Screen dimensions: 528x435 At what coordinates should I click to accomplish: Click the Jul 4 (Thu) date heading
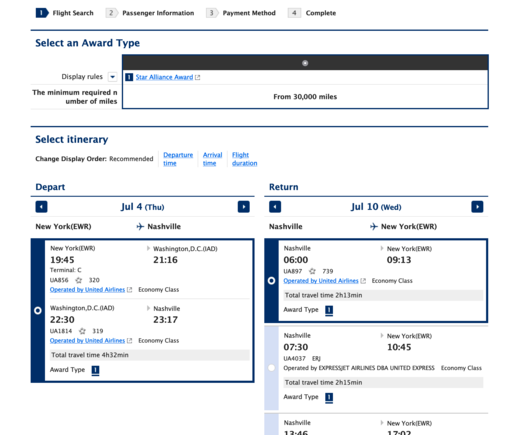pyautogui.click(x=142, y=207)
